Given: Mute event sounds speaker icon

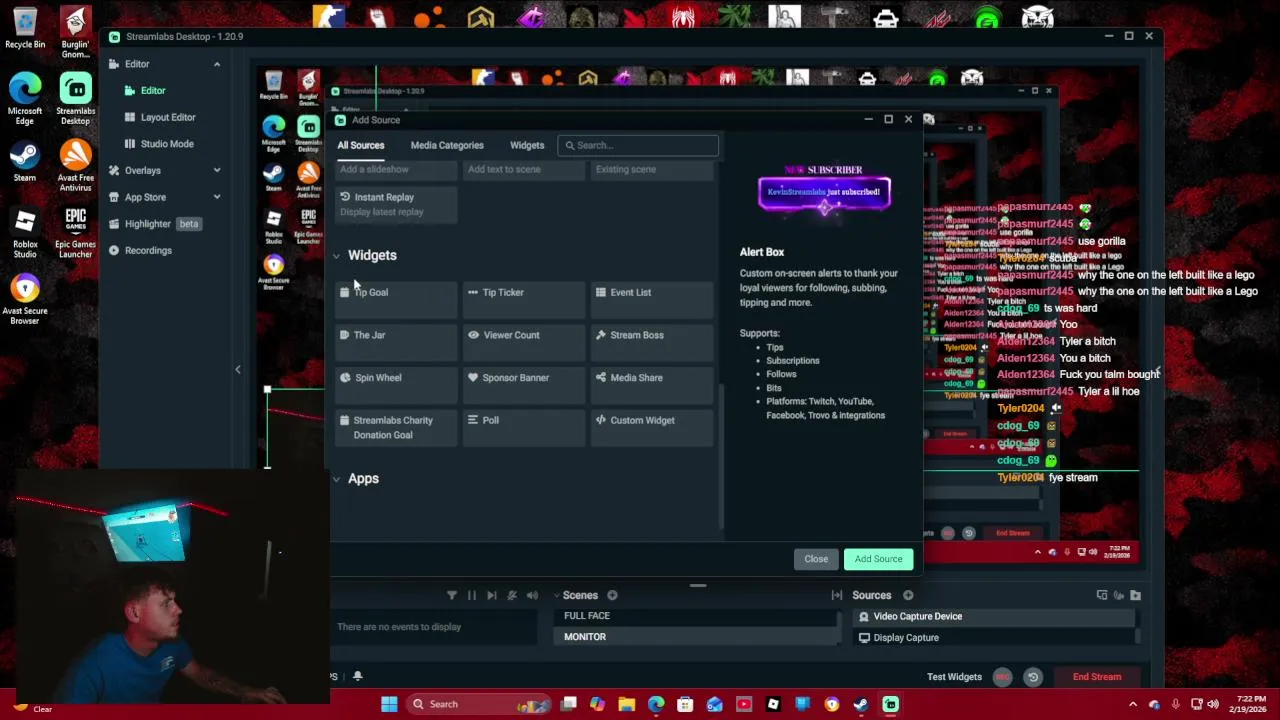Looking at the screenshot, I should tap(532, 596).
